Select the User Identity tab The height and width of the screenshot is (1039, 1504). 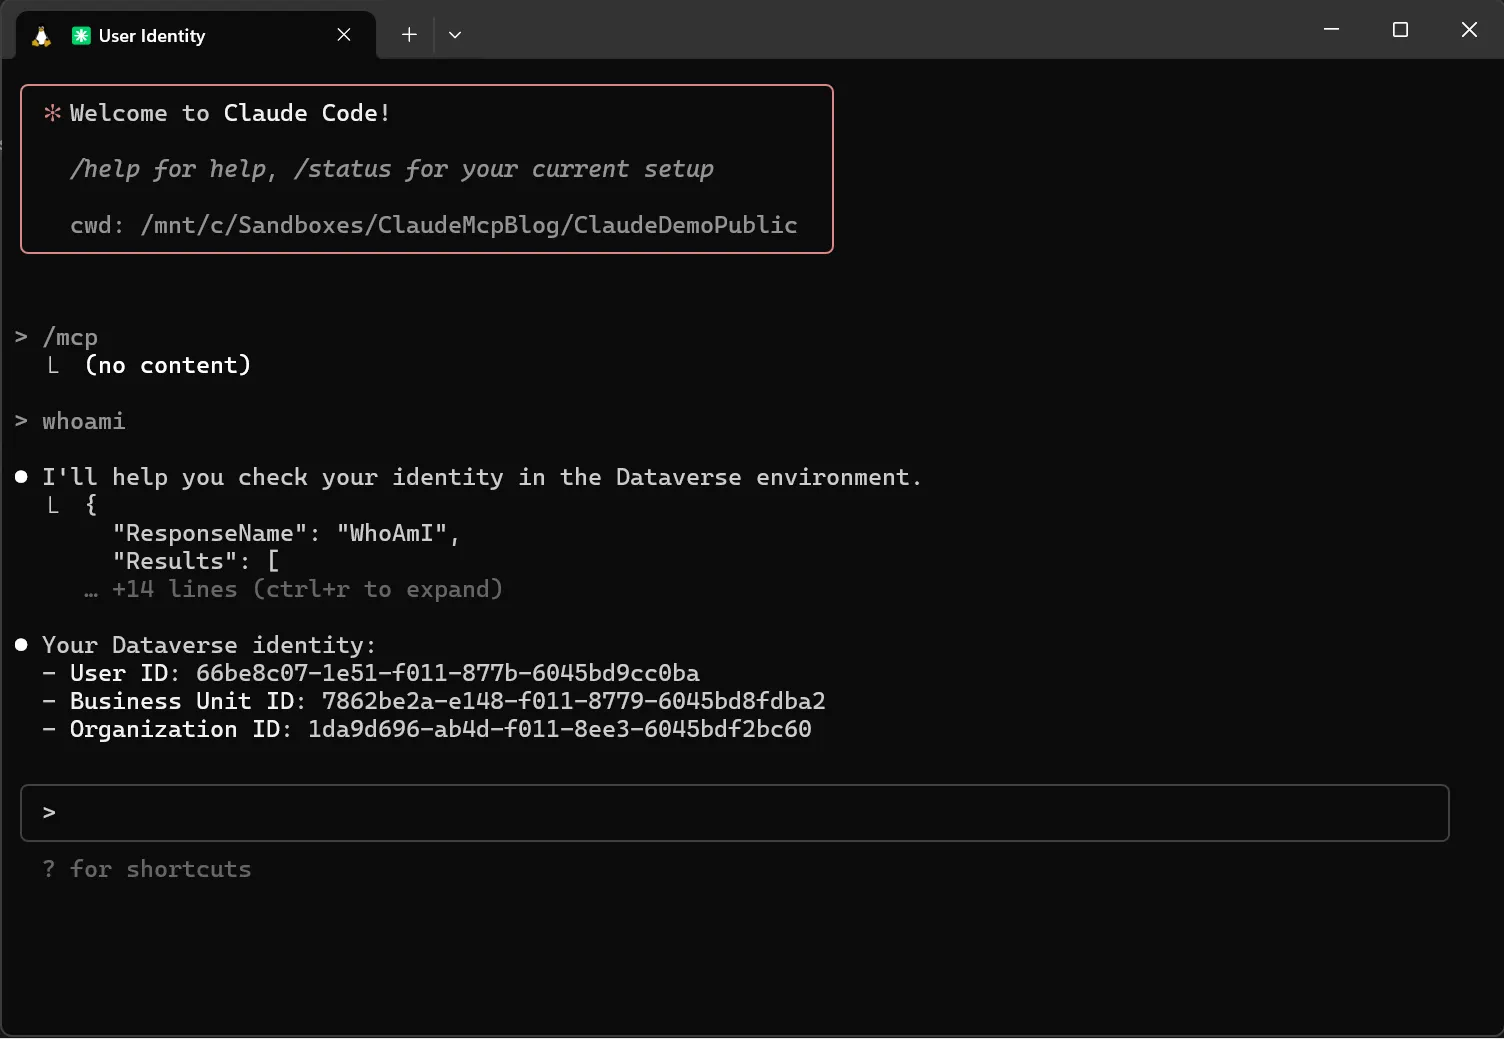point(196,36)
